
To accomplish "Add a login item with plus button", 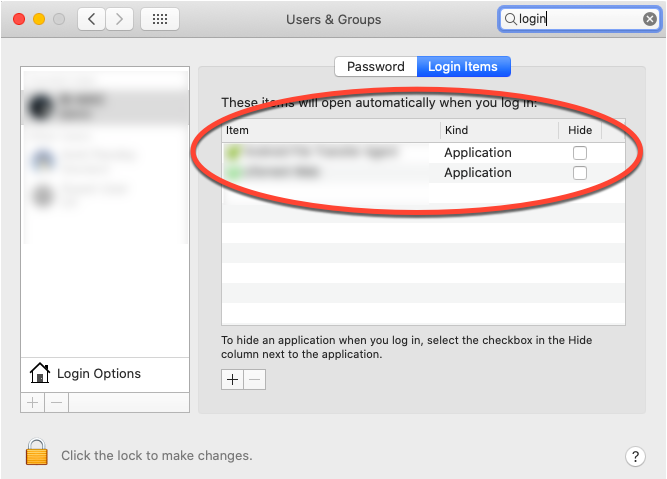I will pos(233,380).
